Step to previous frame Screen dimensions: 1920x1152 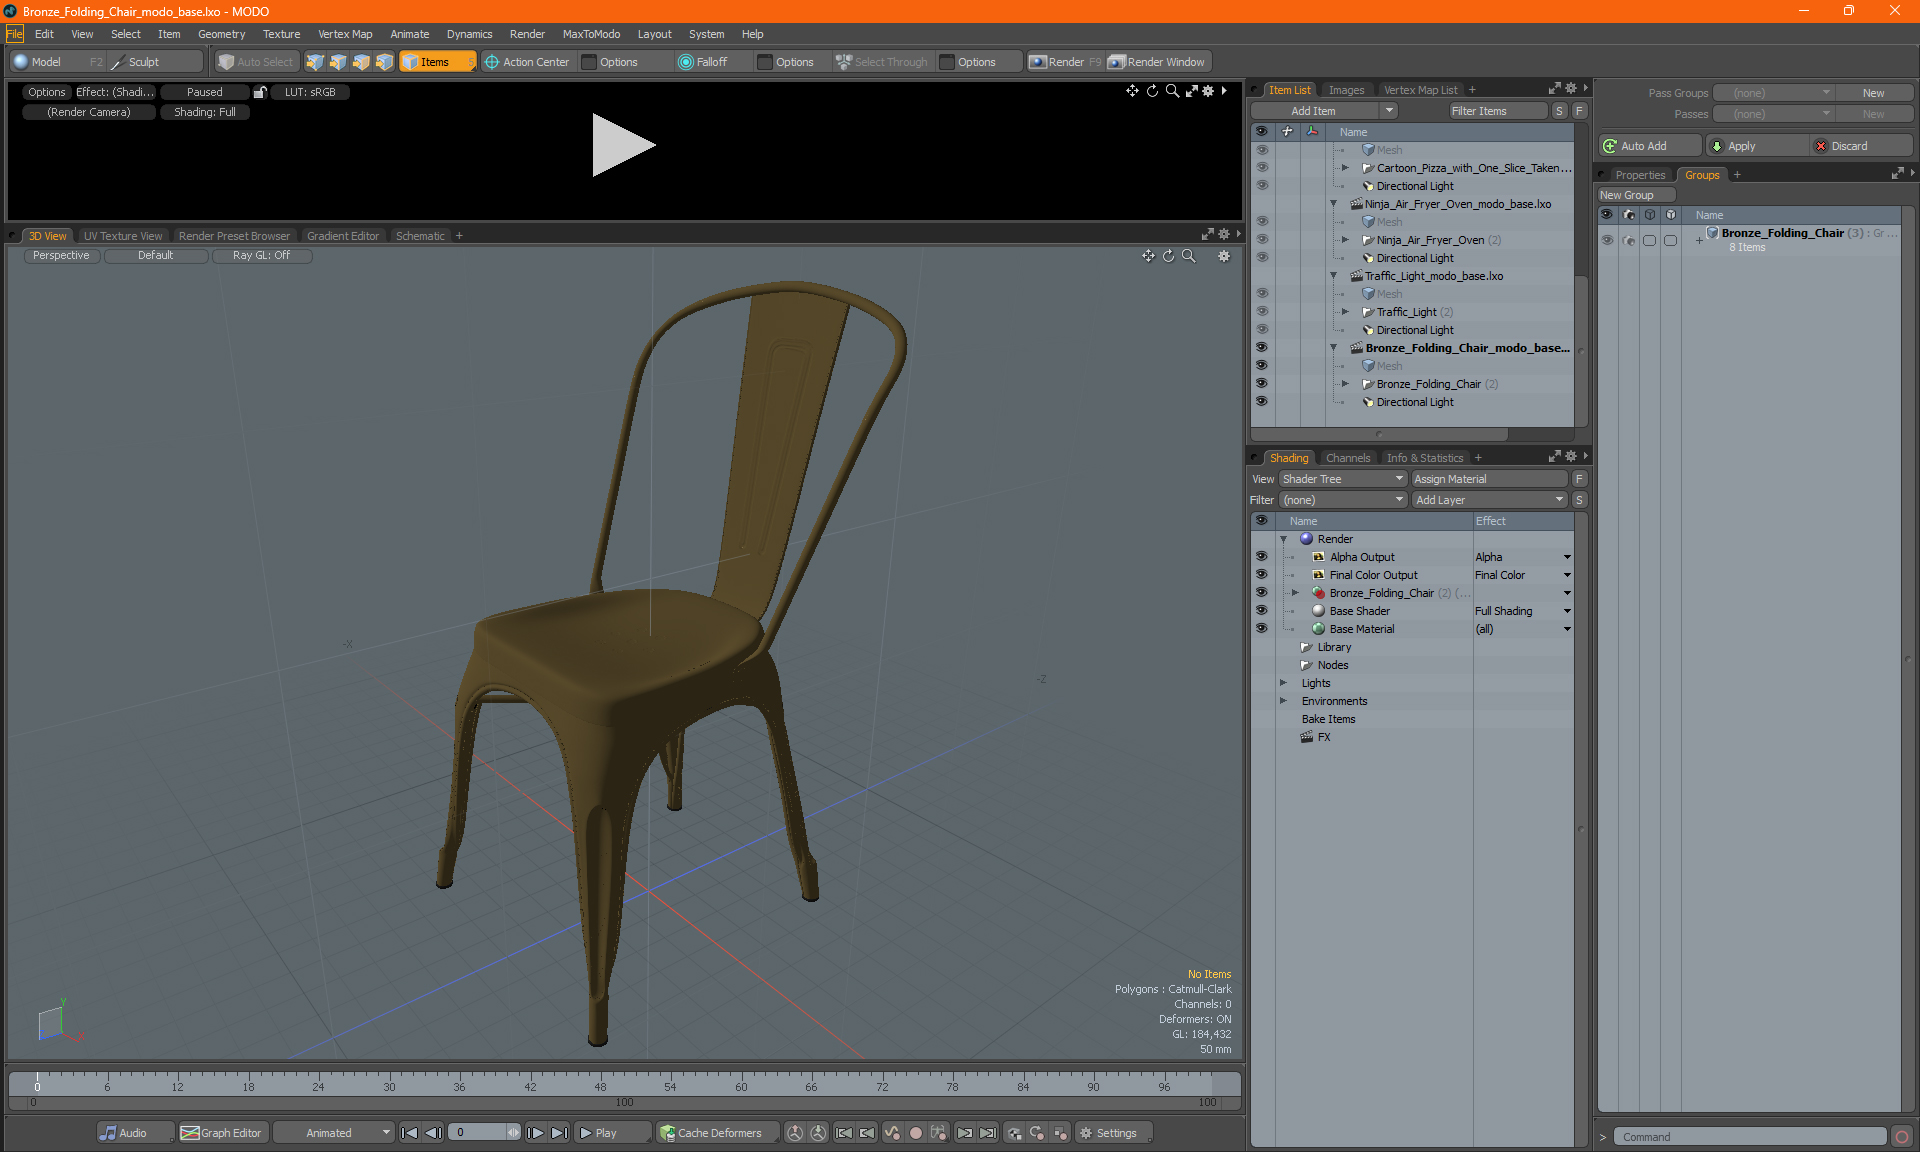[x=433, y=1133]
